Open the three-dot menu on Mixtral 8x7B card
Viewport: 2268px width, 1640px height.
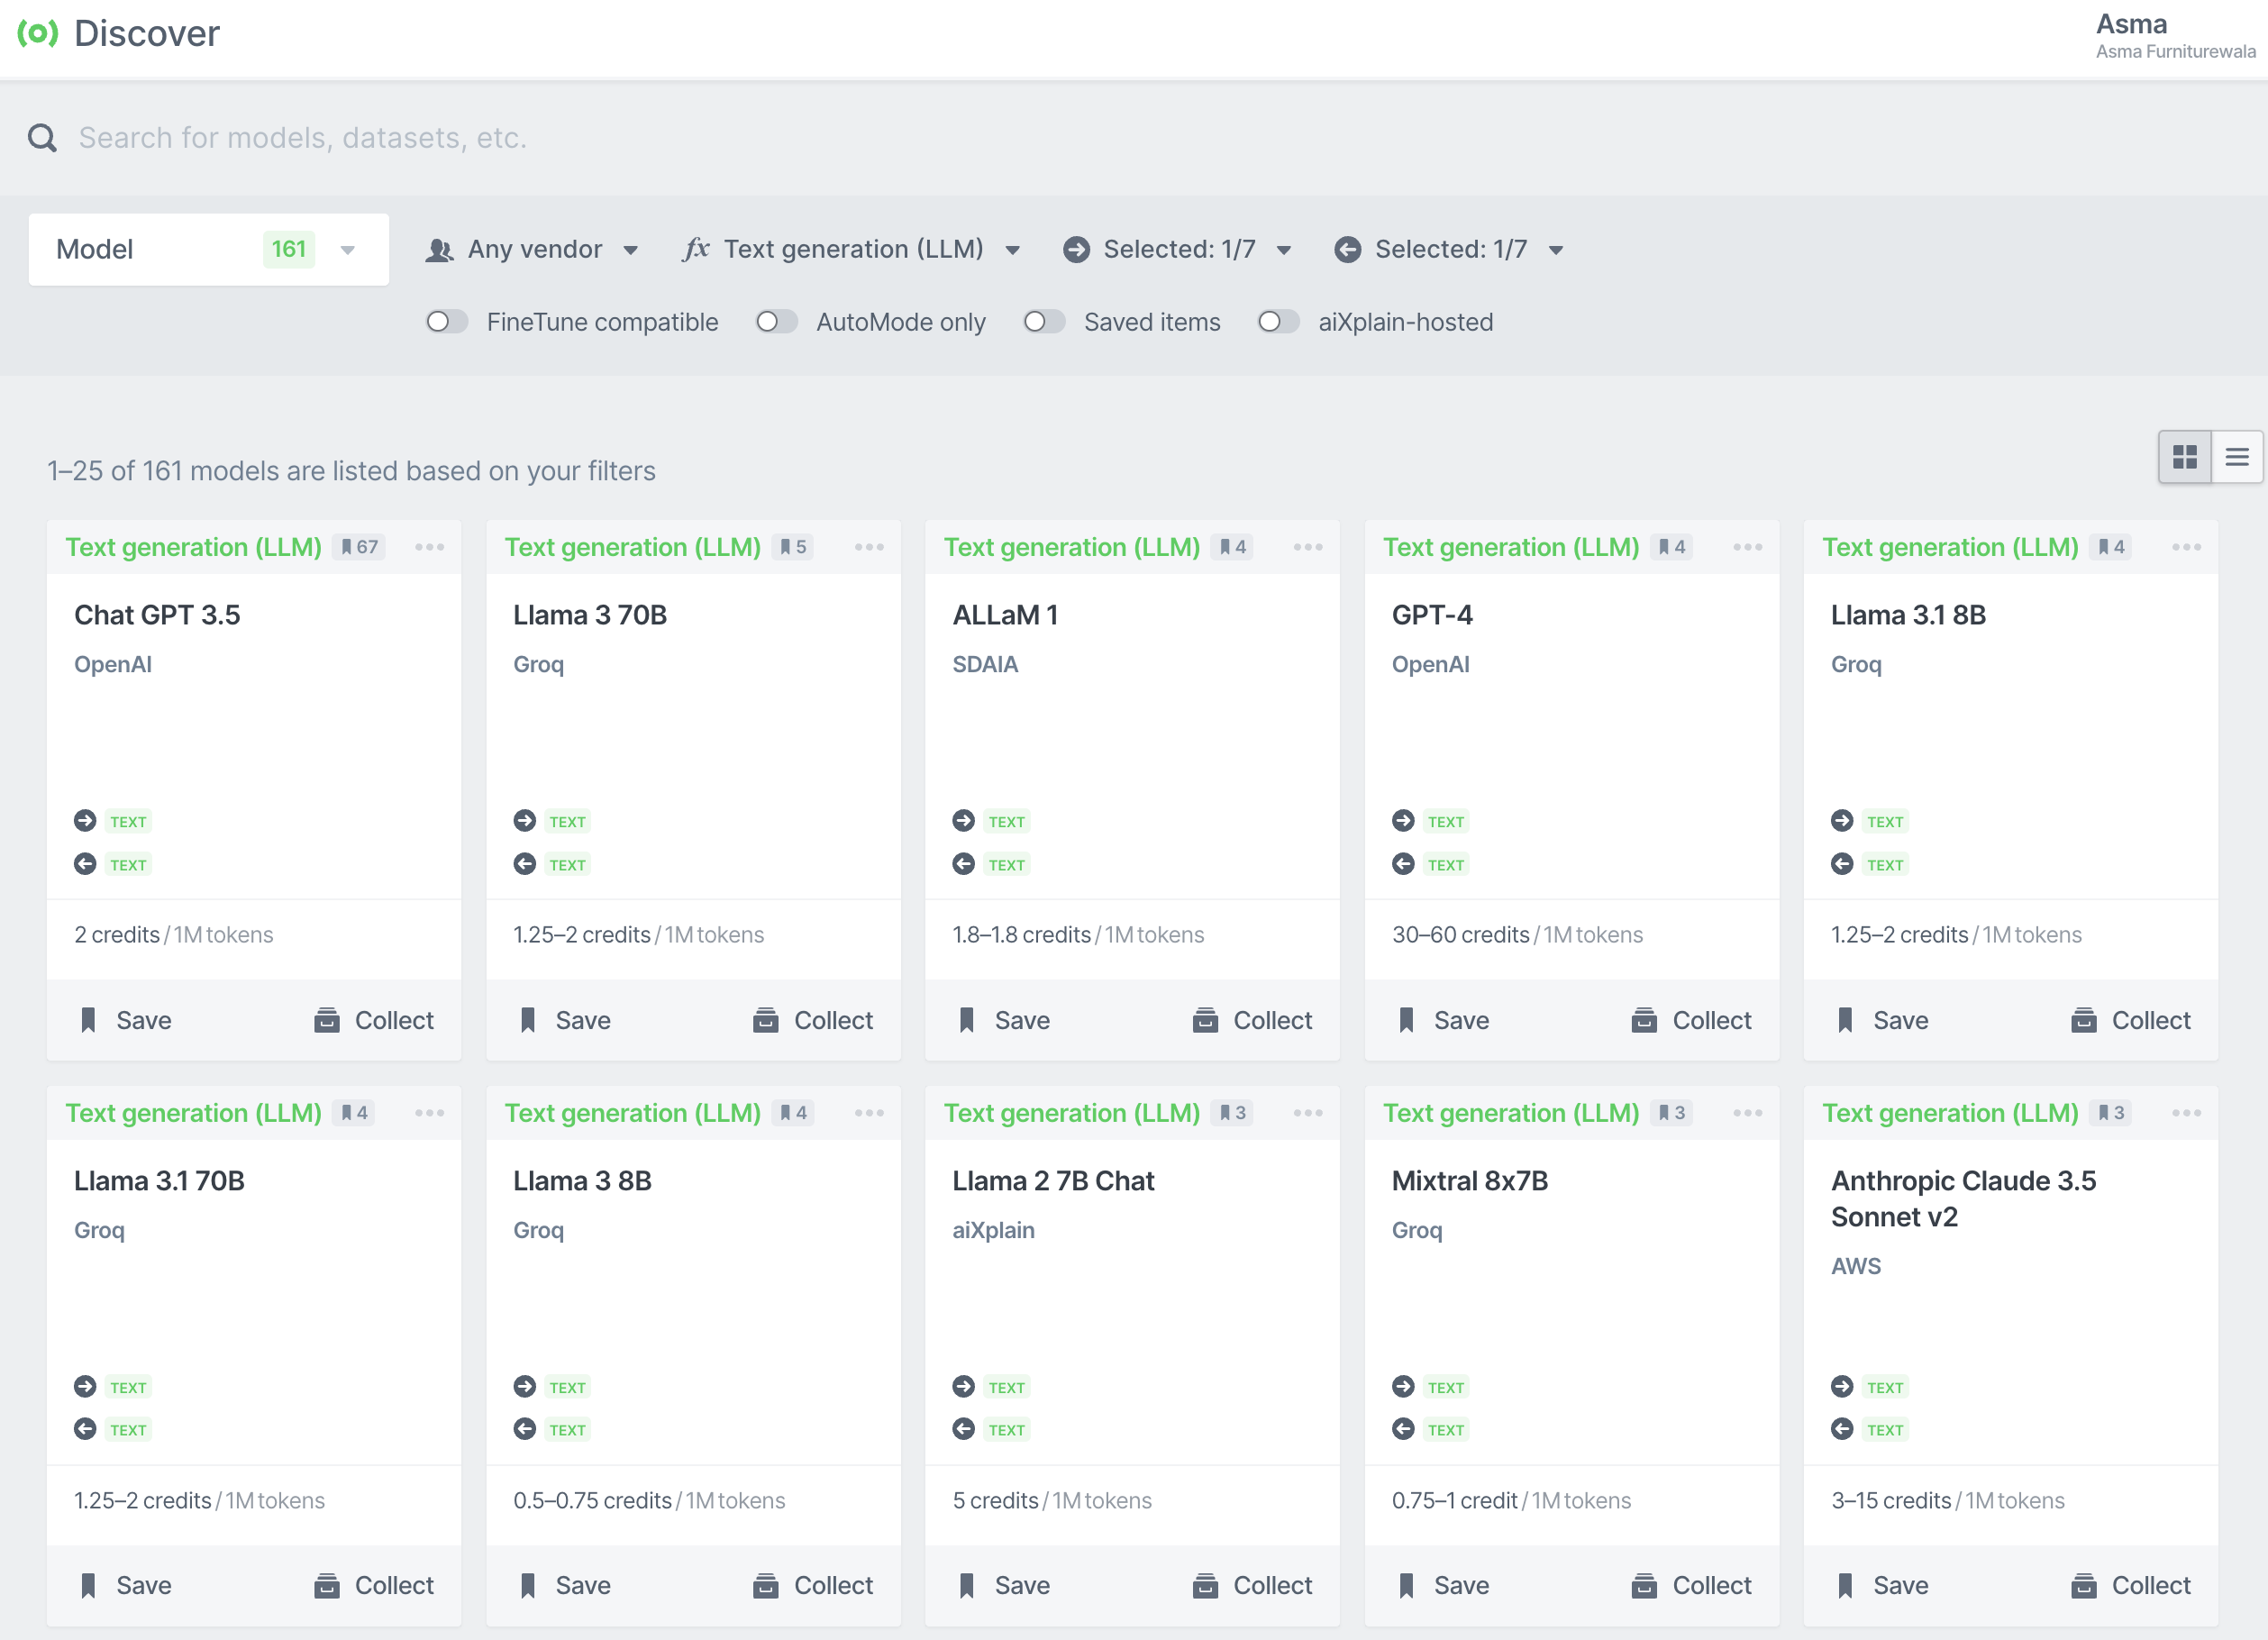click(x=1748, y=1113)
